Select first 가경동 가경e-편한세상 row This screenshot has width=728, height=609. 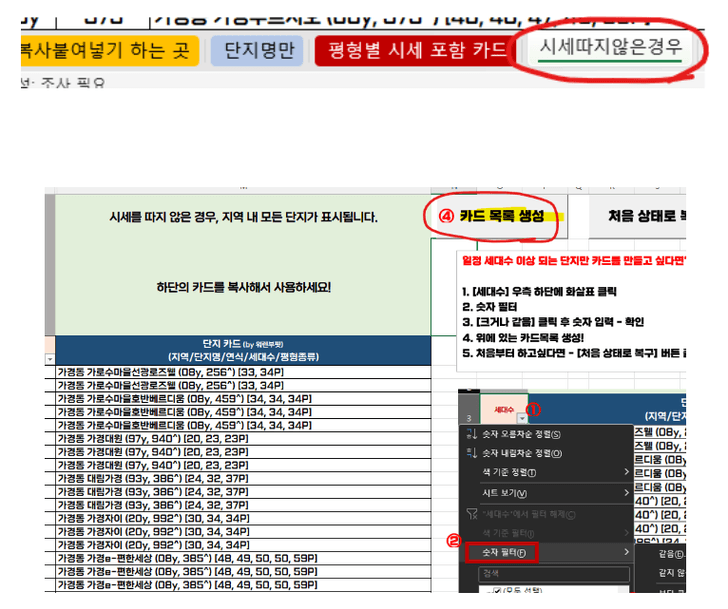(243, 558)
